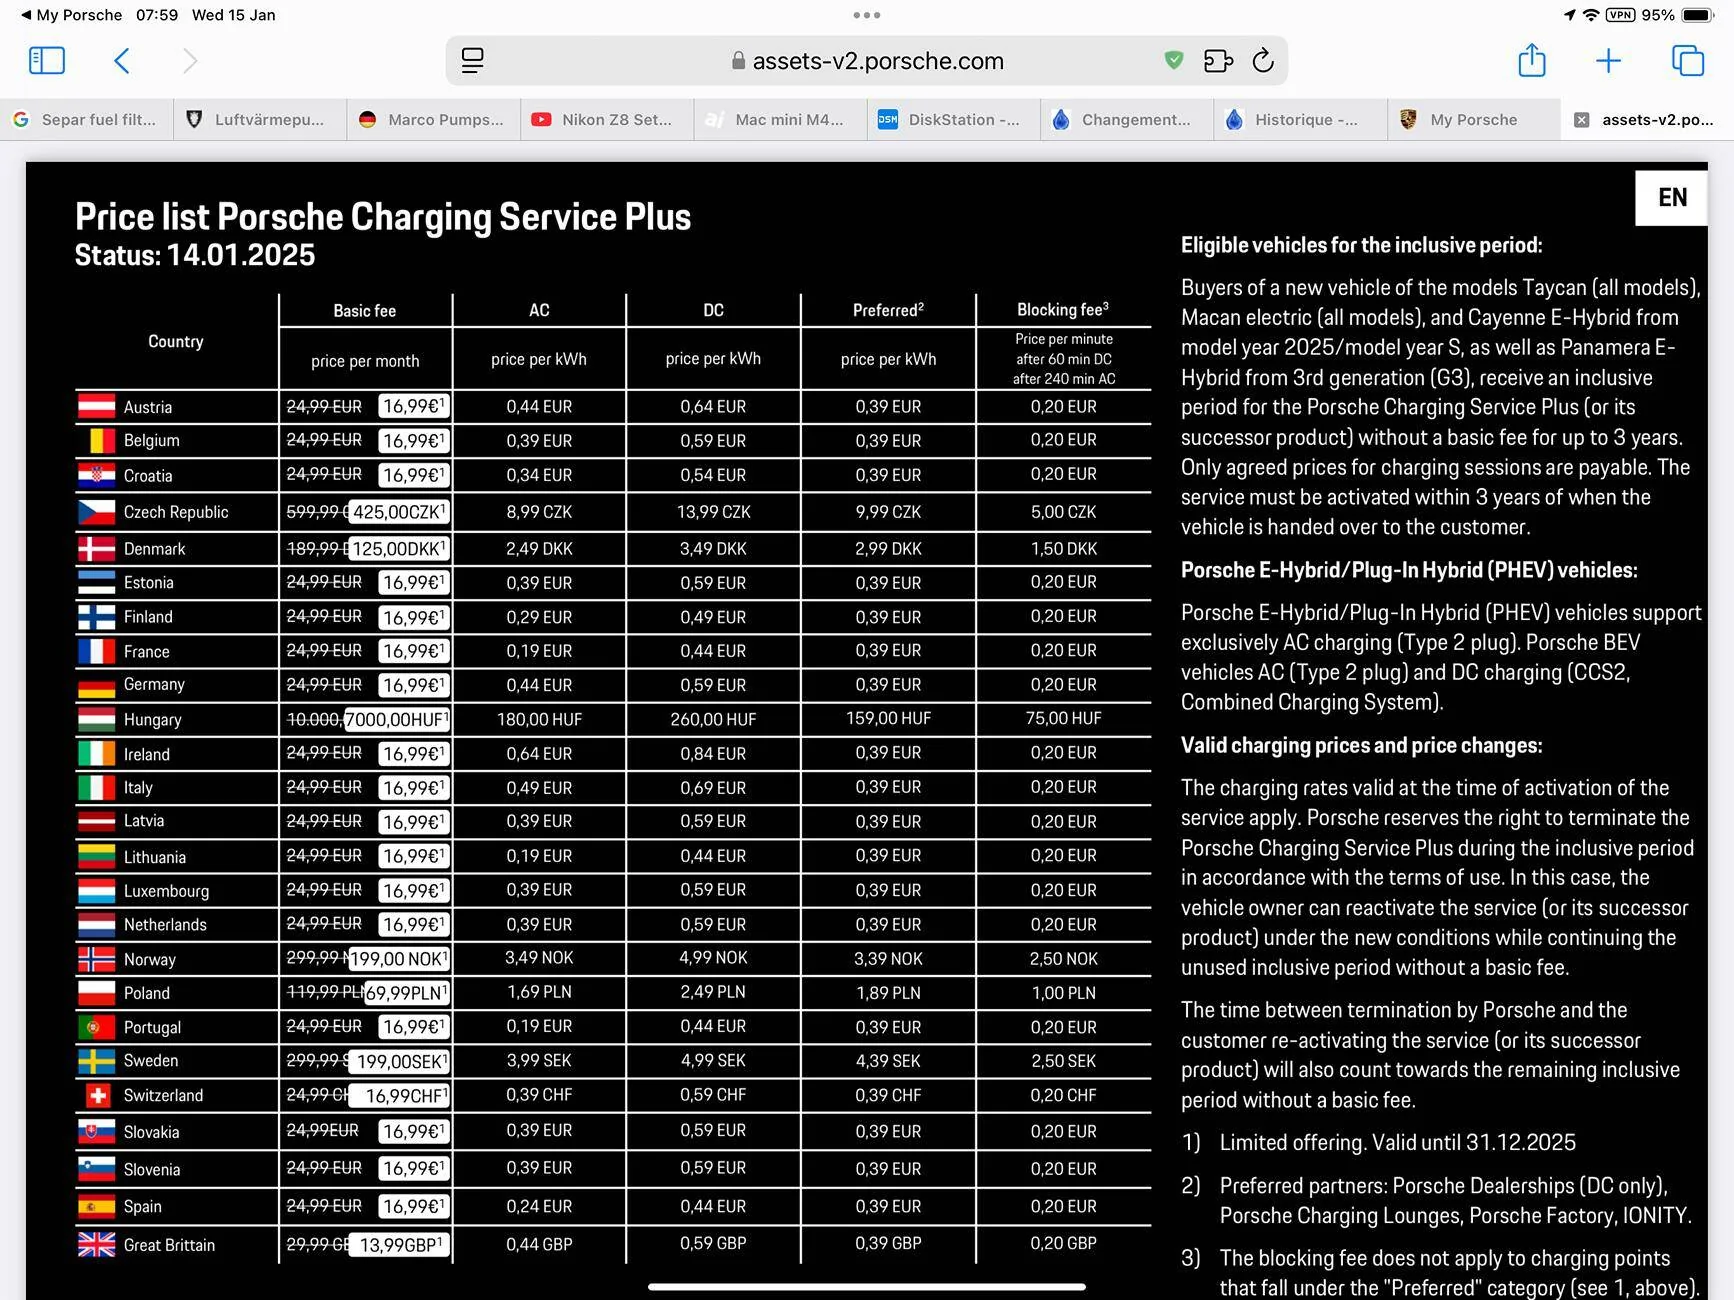The image size is (1734, 1300).
Task: Switch to the Historique tab
Action: coord(1300,120)
